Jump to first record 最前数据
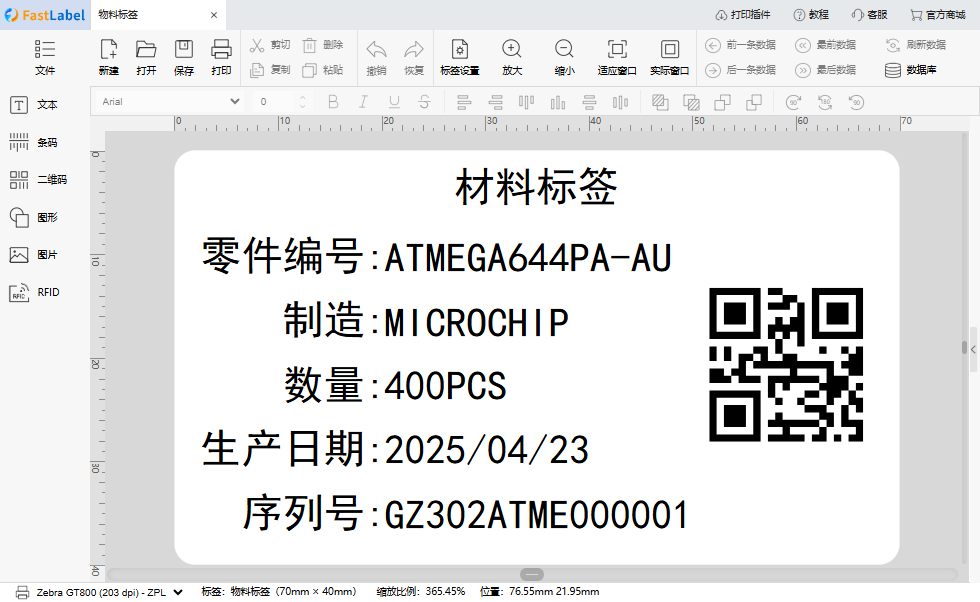The height and width of the screenshot is (602, 980). 826,45
